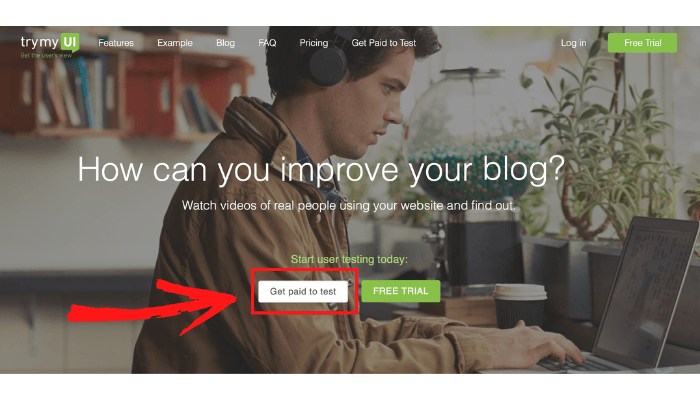Click the trymyUI logo
The width and height of the screenshot is (700, 400).
(x=50, y=45)
